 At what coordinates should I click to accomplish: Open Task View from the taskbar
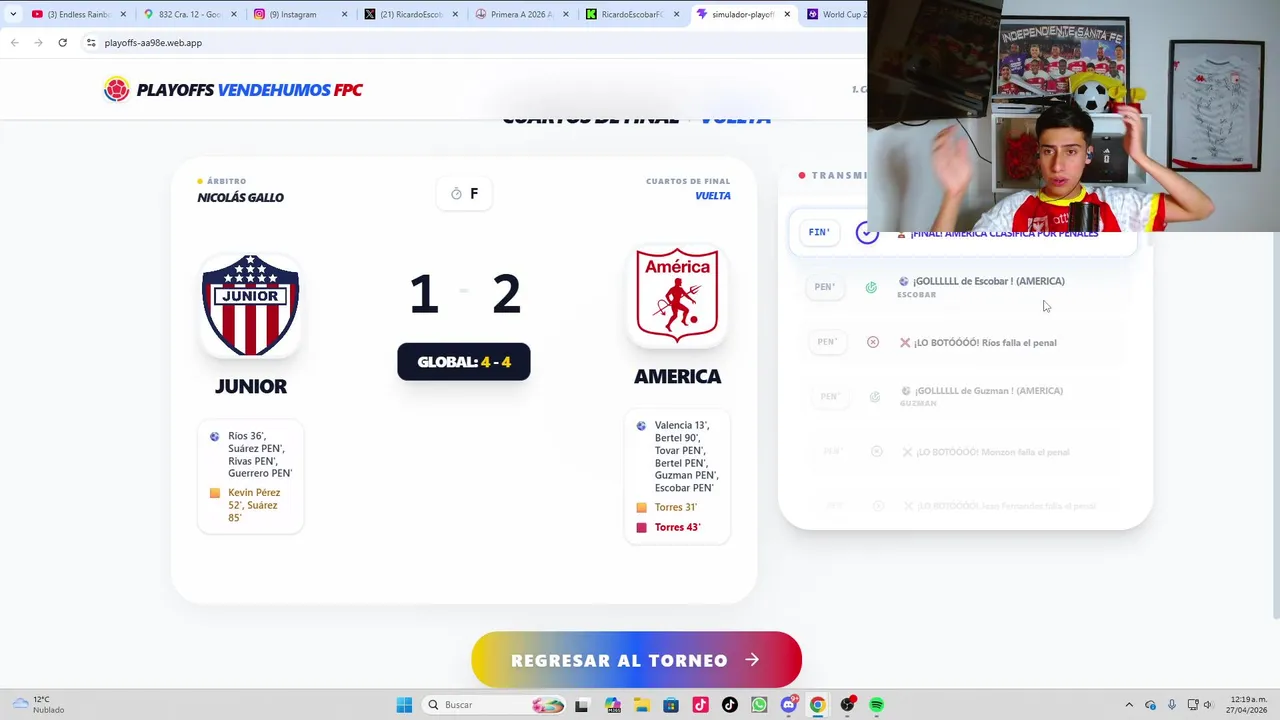[581, 705]
